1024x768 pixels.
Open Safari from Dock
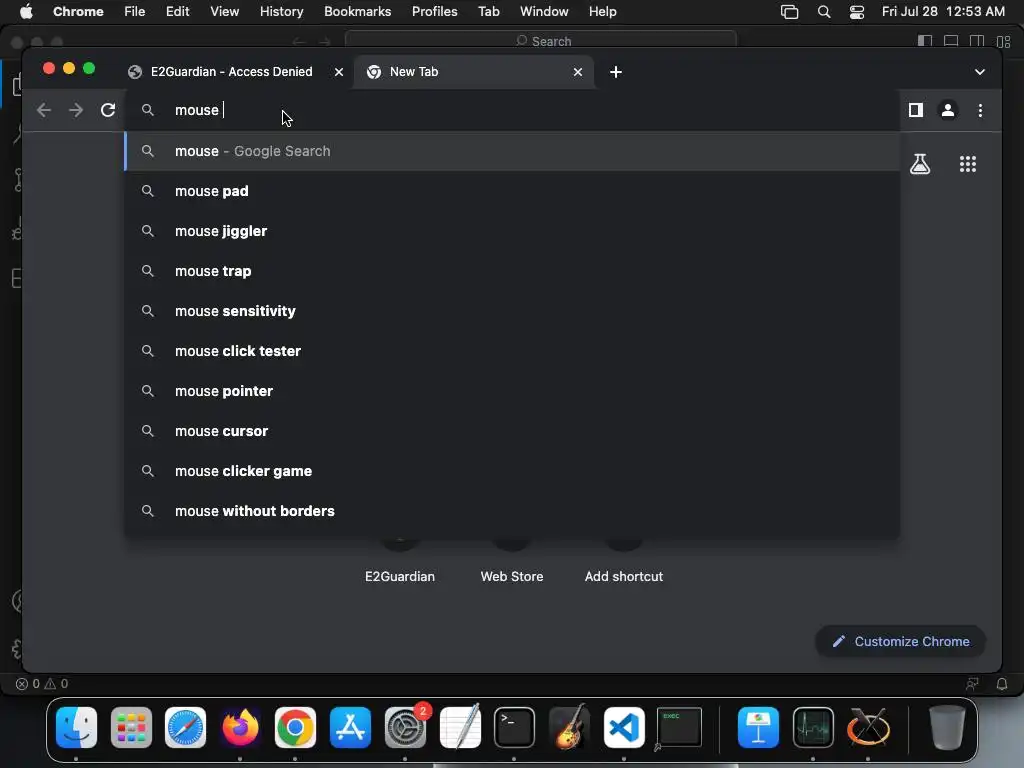click(185, 728)
